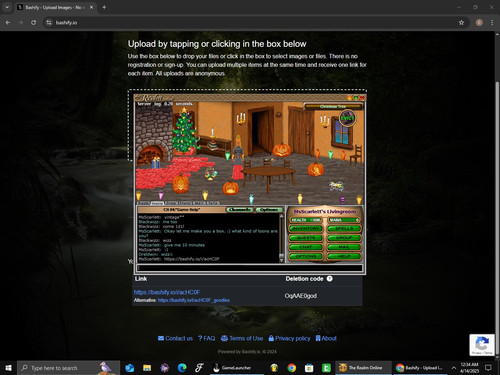Open the Chrome taskbar icon
Viewport: 500px width, 375px height.
292,368
